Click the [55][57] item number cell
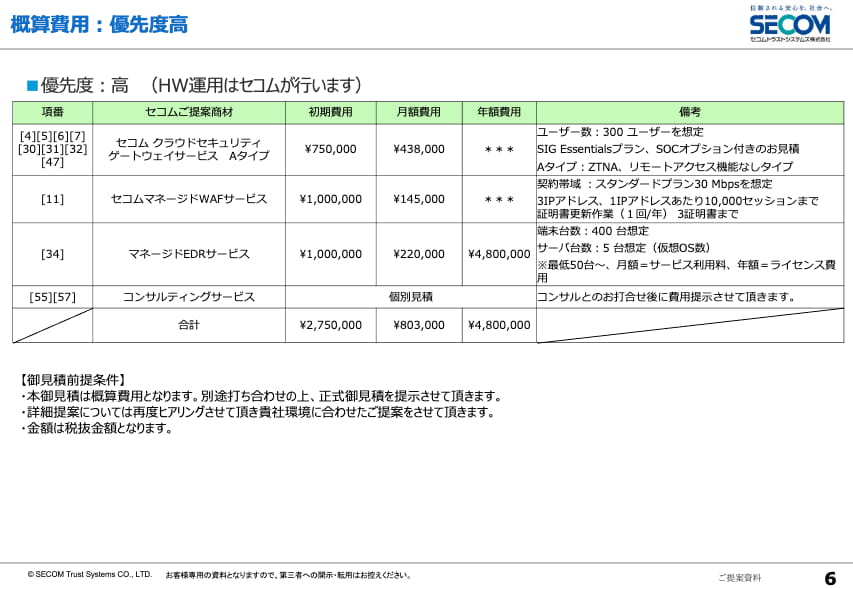 point(53,297)
